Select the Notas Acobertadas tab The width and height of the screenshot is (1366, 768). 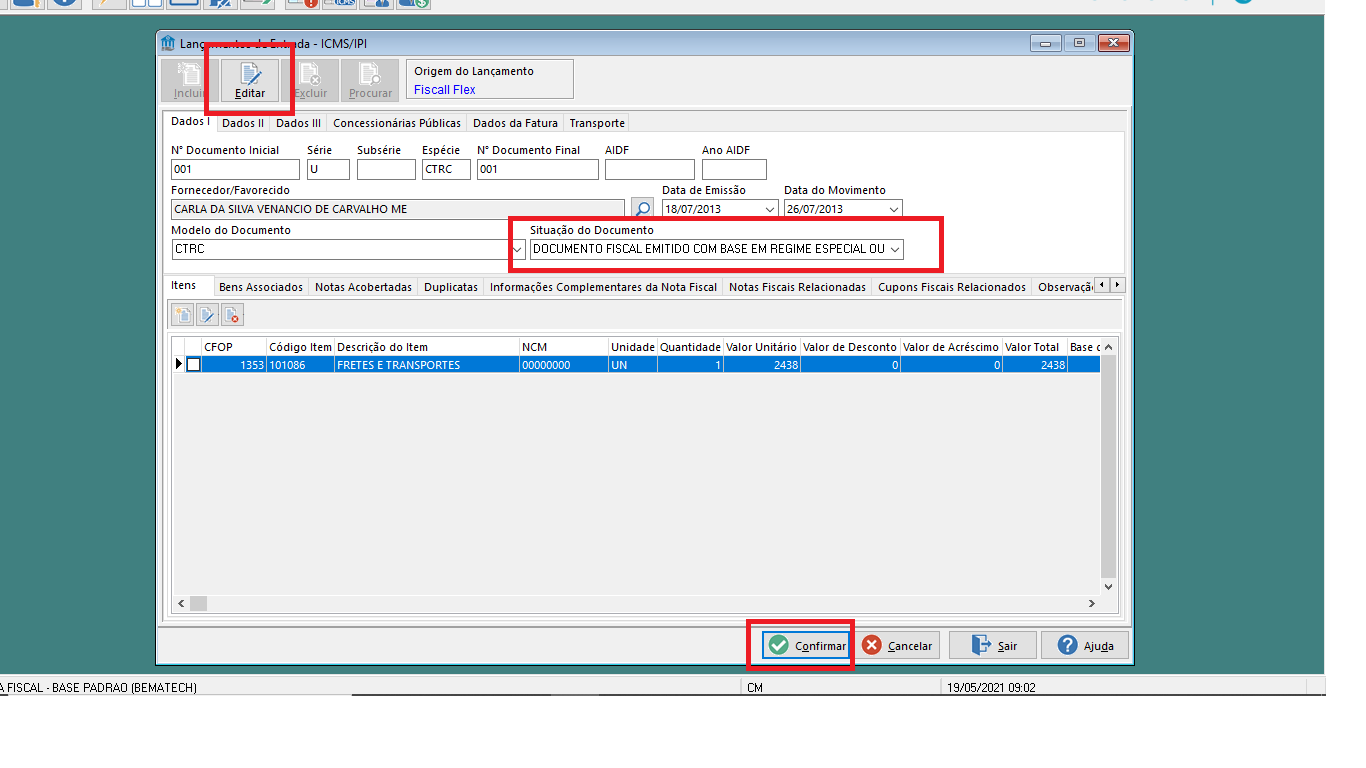click(363, 287)
